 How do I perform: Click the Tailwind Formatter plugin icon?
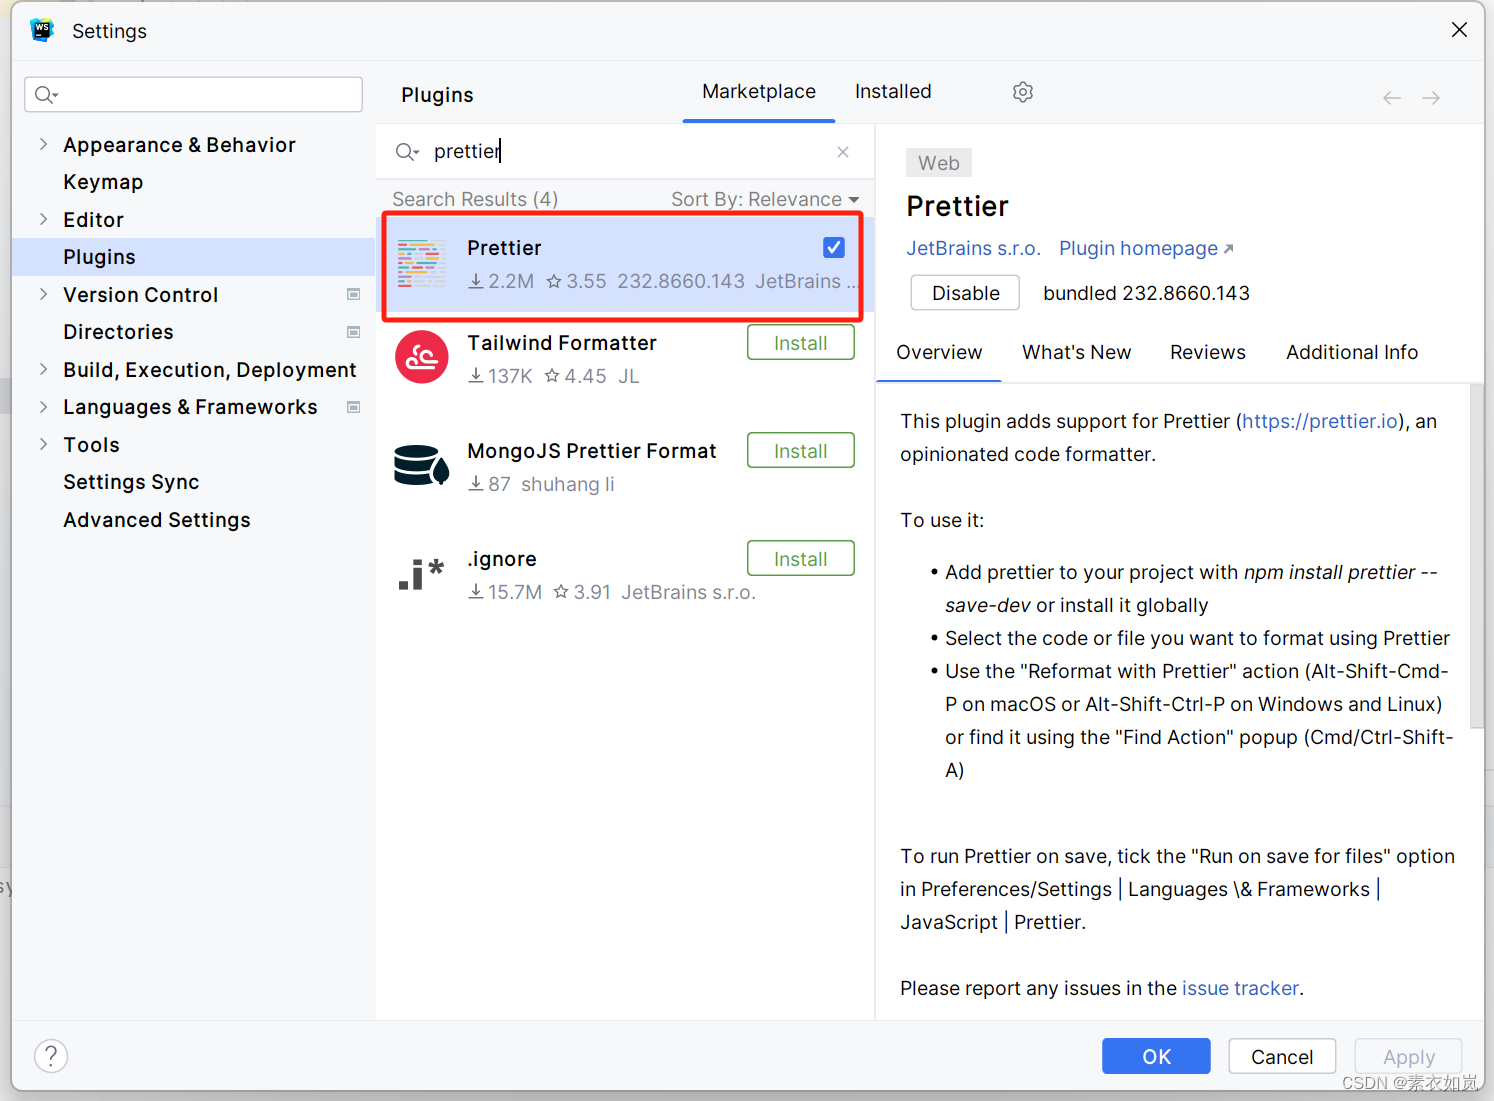pos(421,357)
